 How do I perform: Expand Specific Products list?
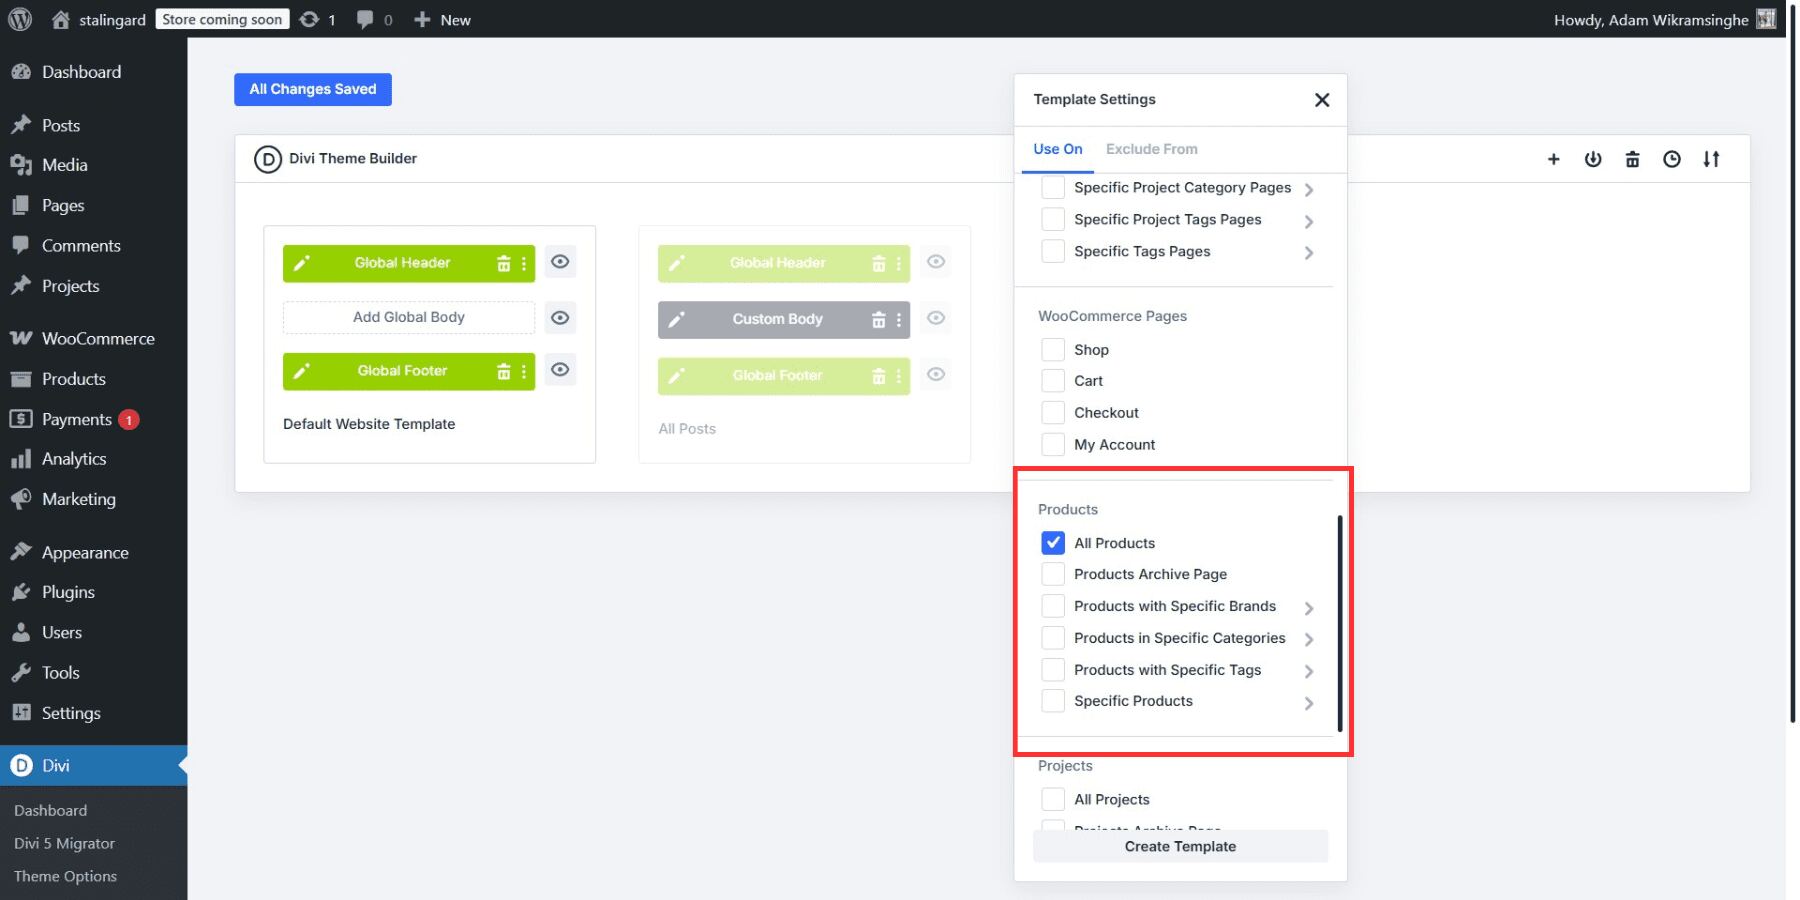pyautogui.click(x=1309, y=702)
